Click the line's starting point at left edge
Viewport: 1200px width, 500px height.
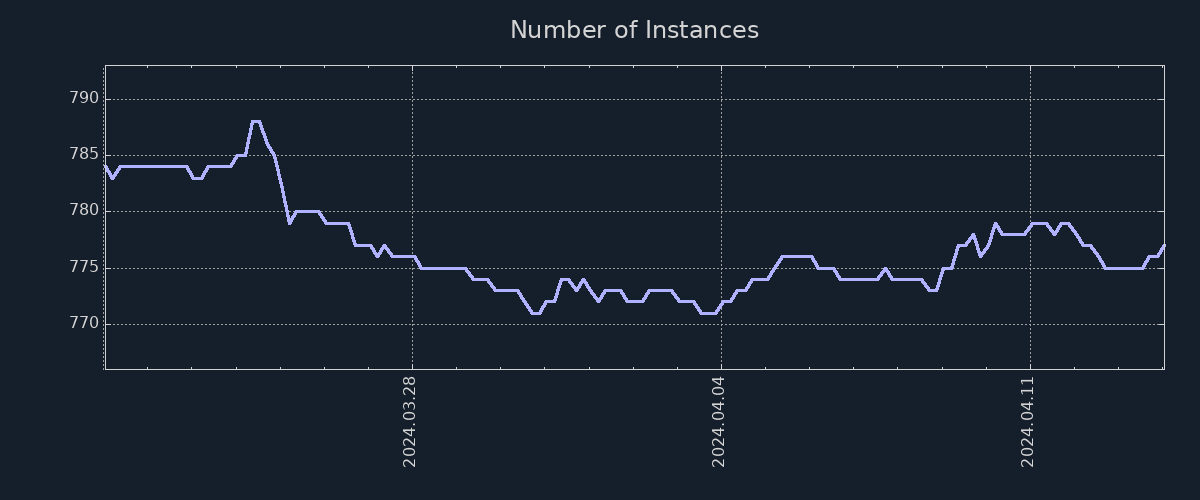(106, 166)
